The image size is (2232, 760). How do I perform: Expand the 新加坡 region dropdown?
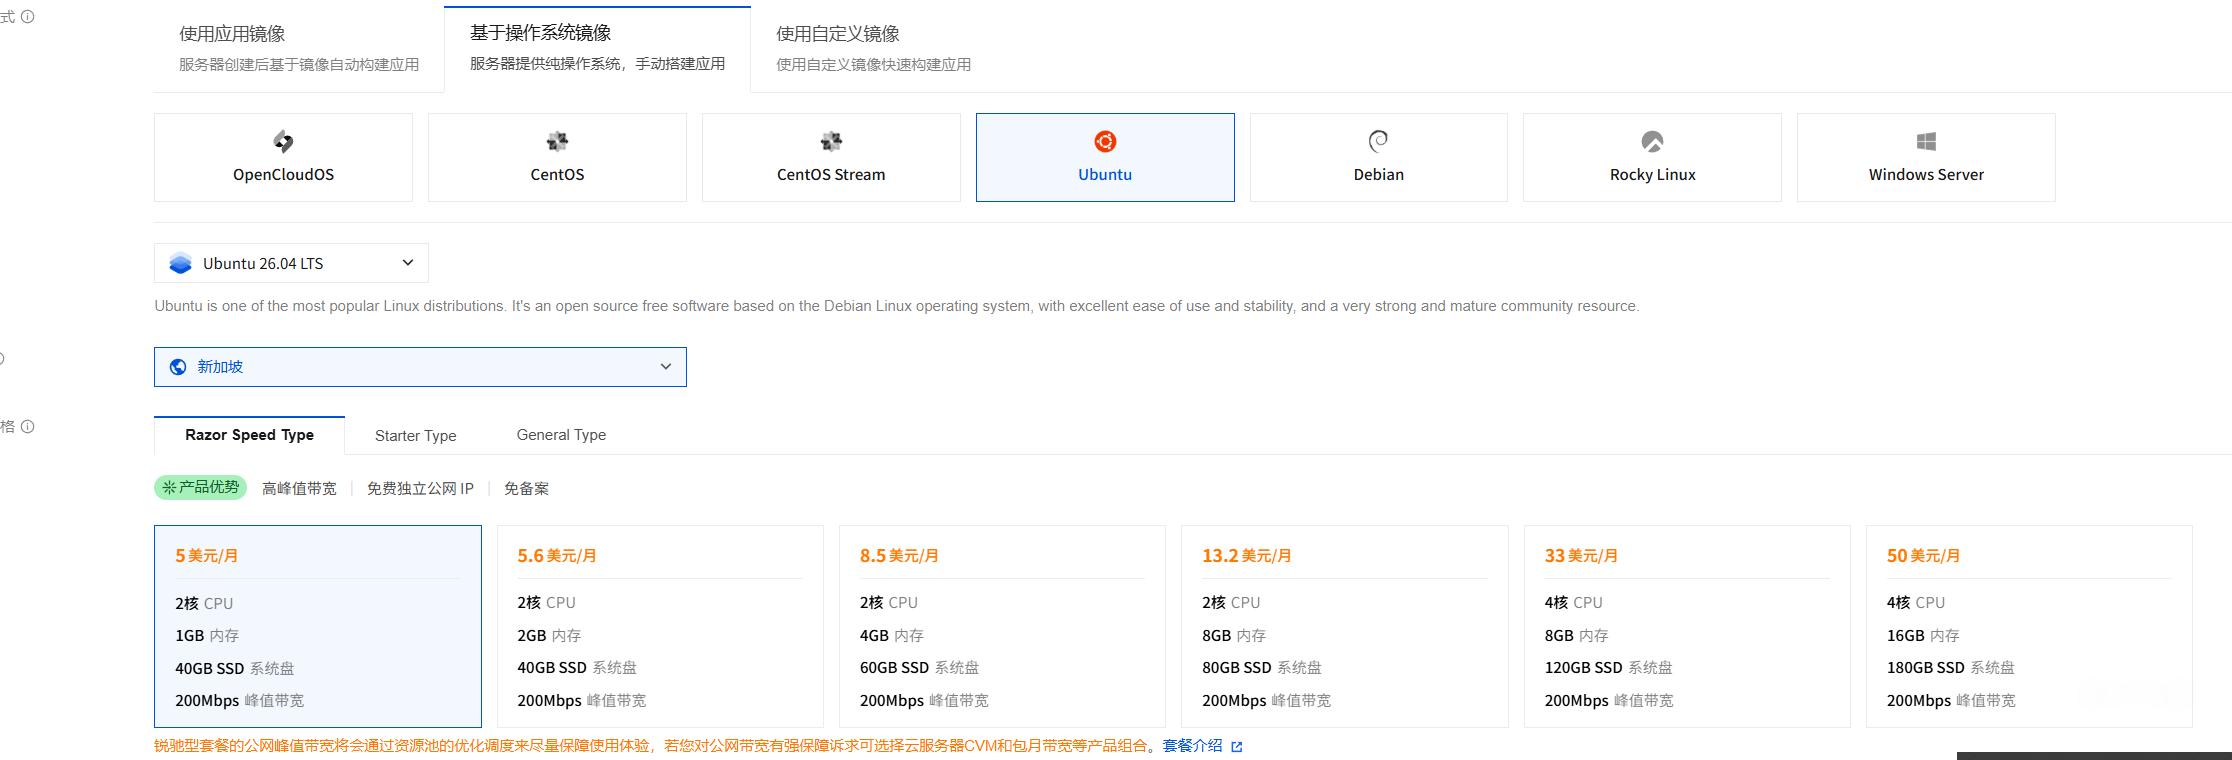[420, 367]
